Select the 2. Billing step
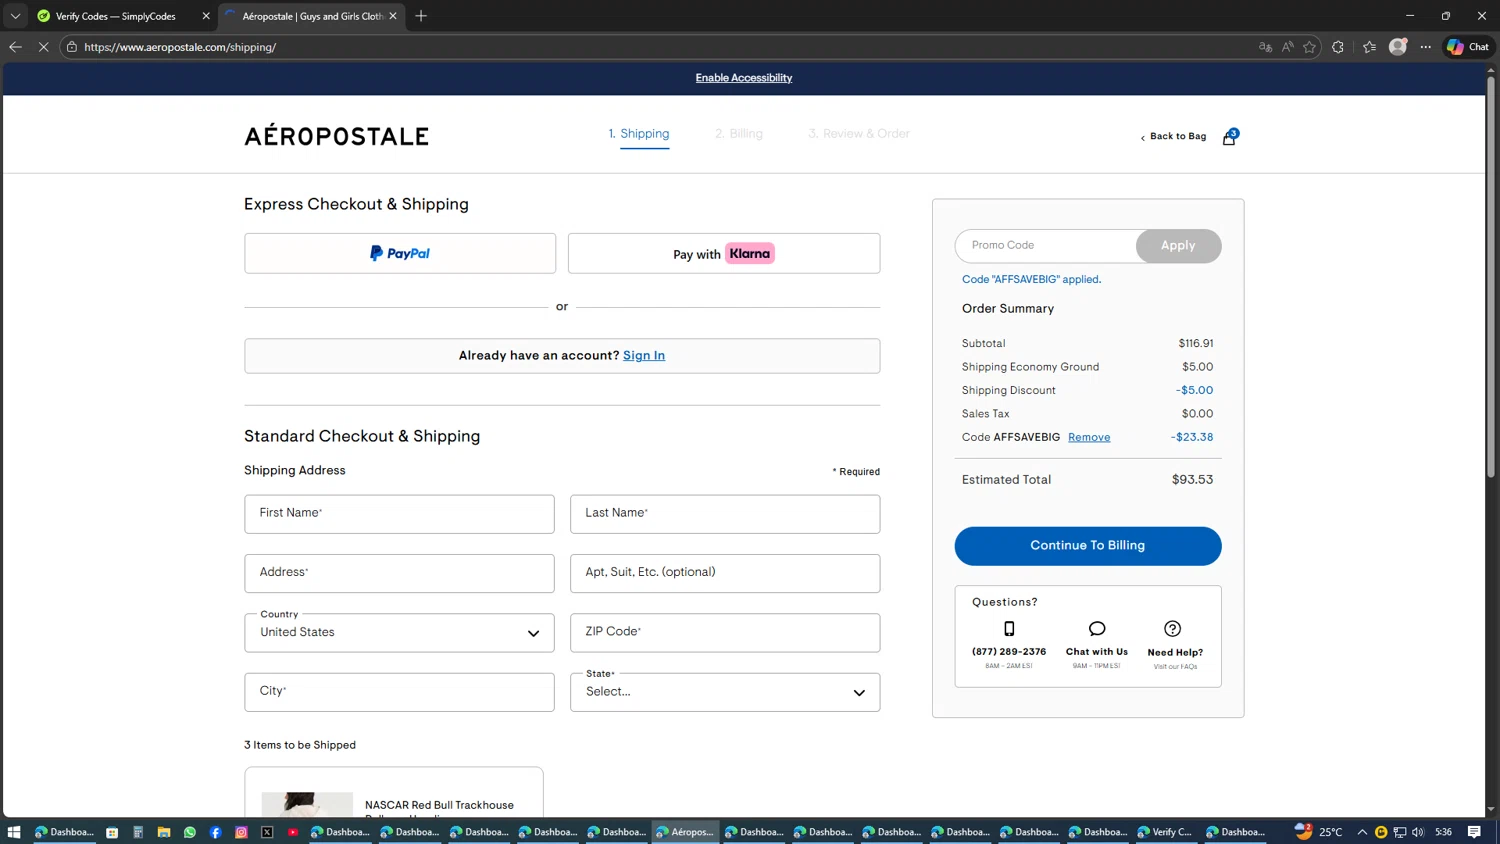The image size is (1500, 844). coord(739,134)
